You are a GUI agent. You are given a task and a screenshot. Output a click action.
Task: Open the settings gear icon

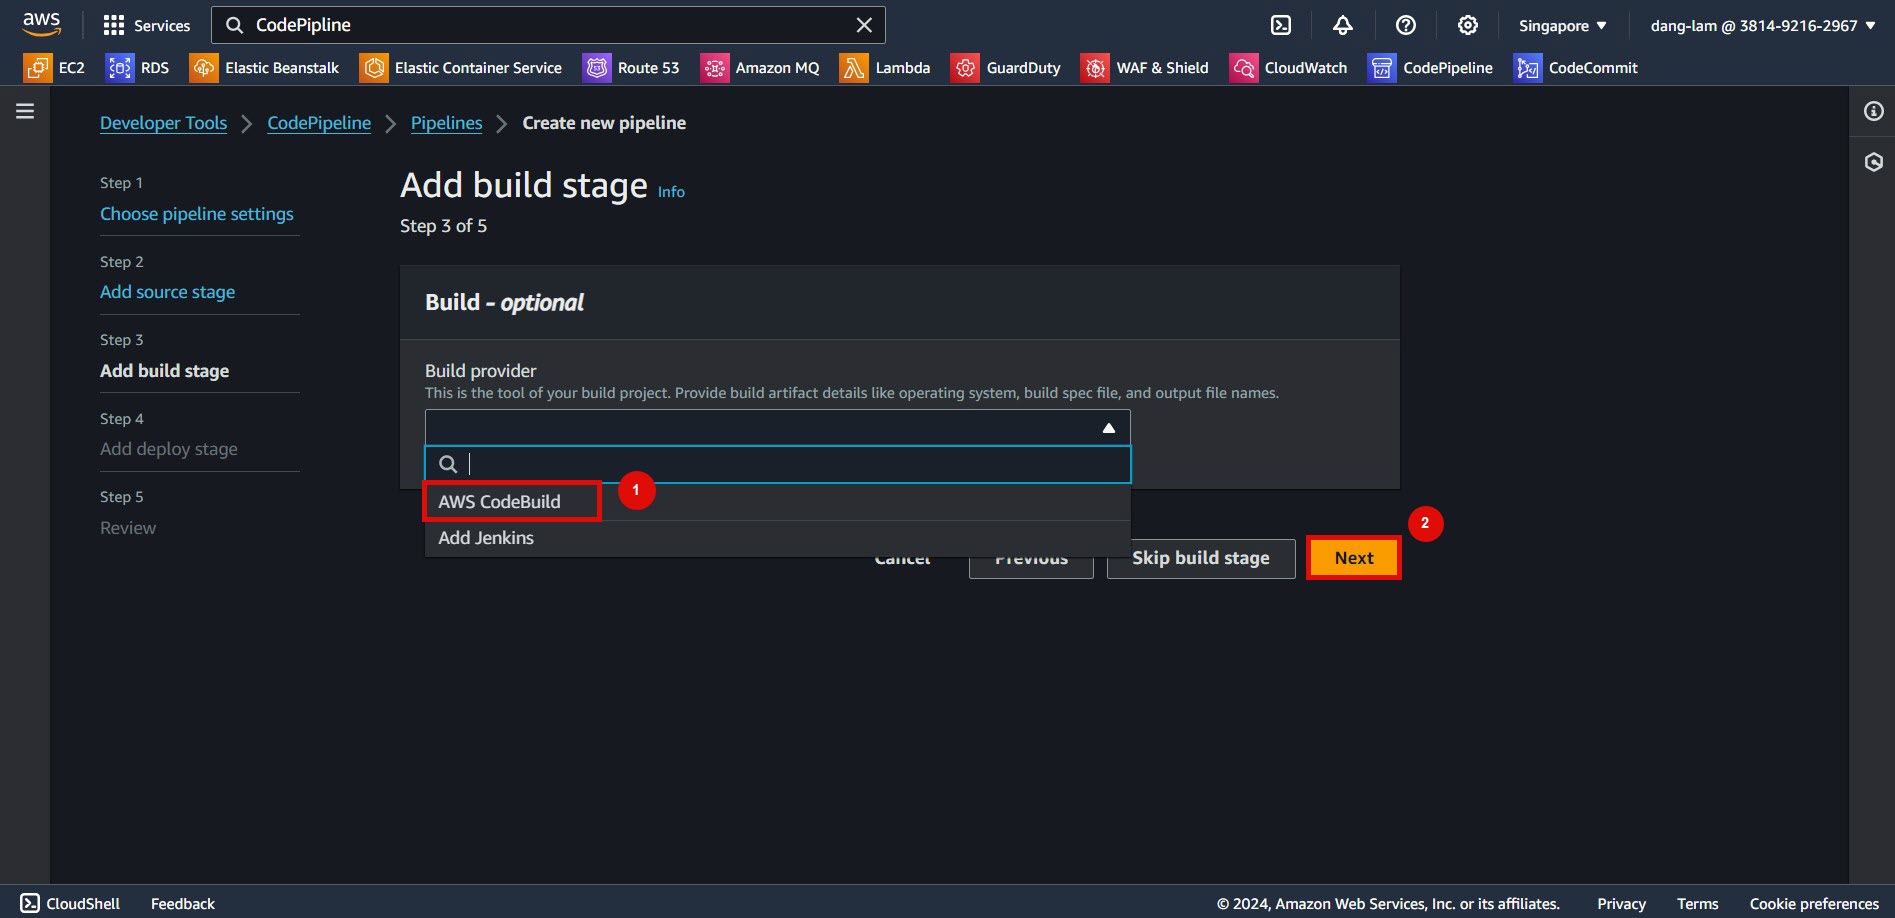click(1467, 25)
